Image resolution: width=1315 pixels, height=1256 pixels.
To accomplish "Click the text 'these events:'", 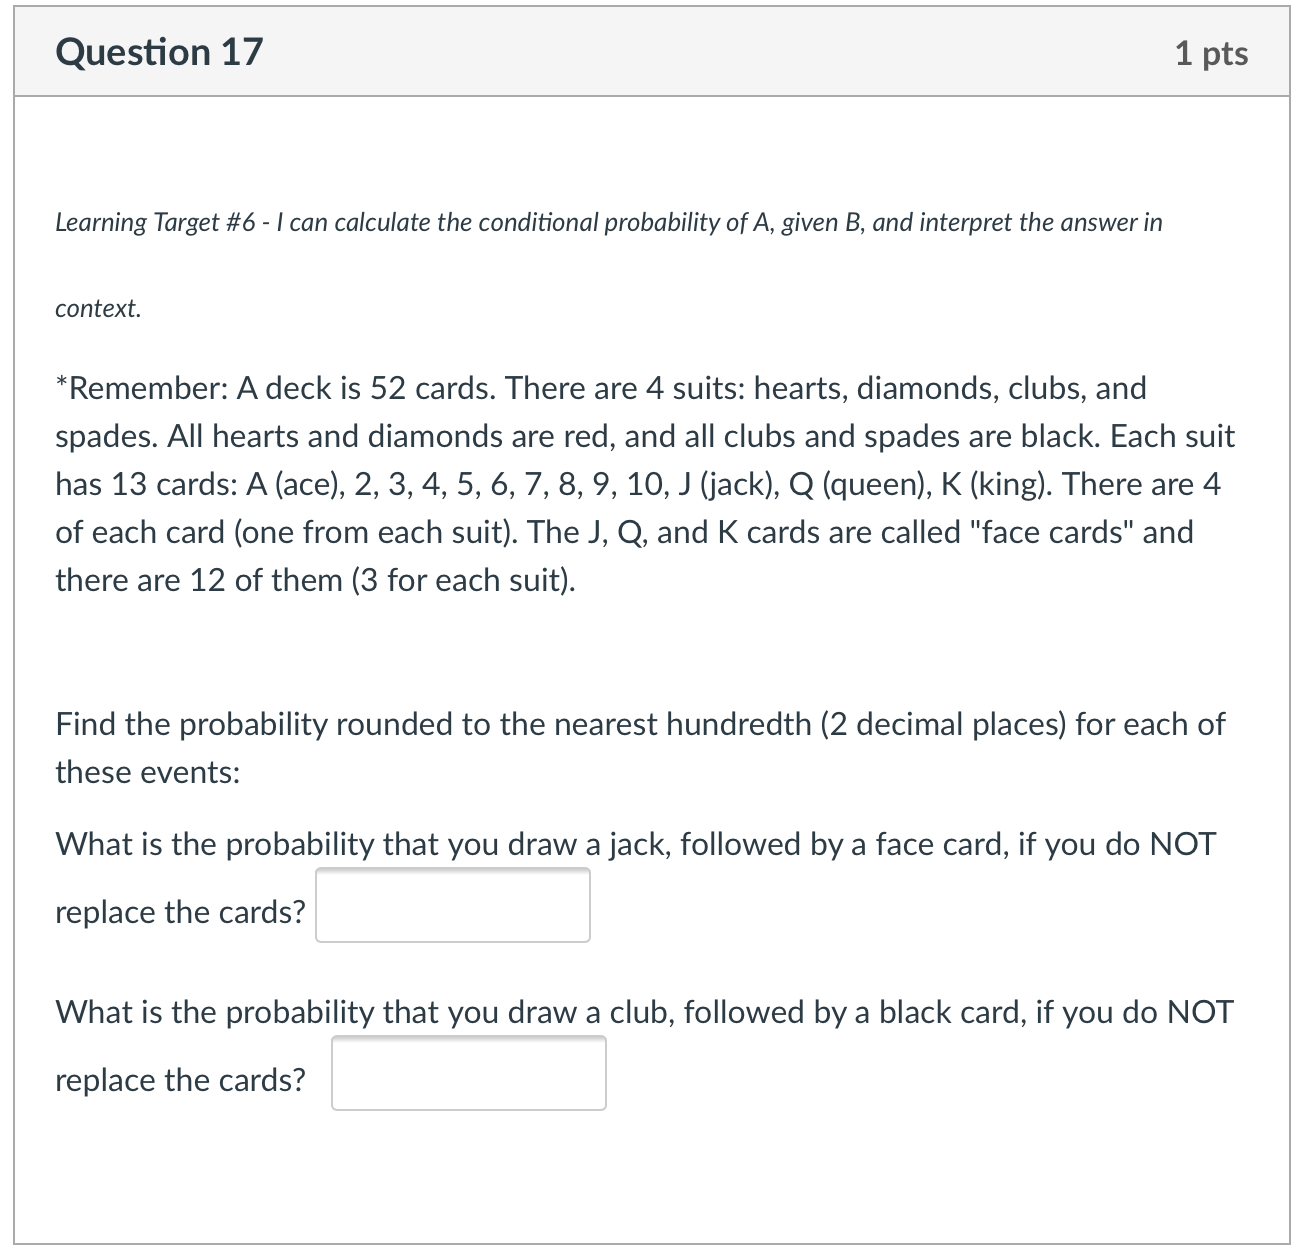I will (146, 771).
